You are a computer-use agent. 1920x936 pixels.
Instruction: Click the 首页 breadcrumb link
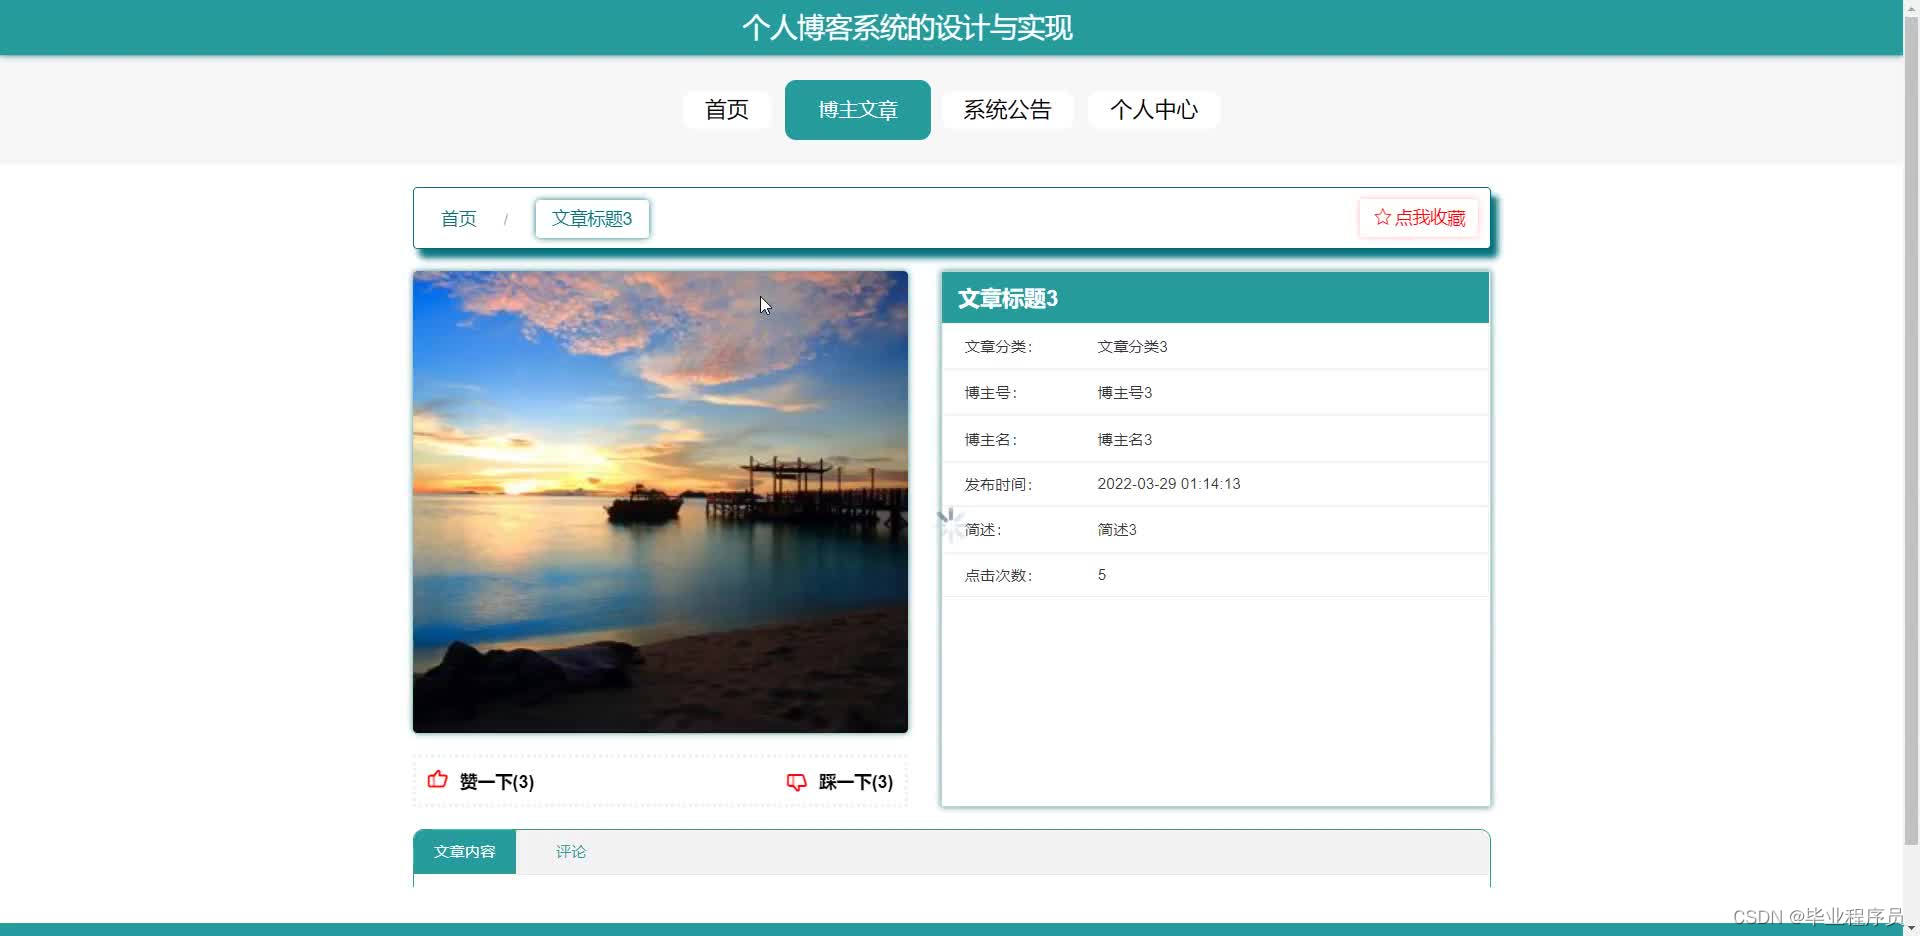tap(459, 219)
